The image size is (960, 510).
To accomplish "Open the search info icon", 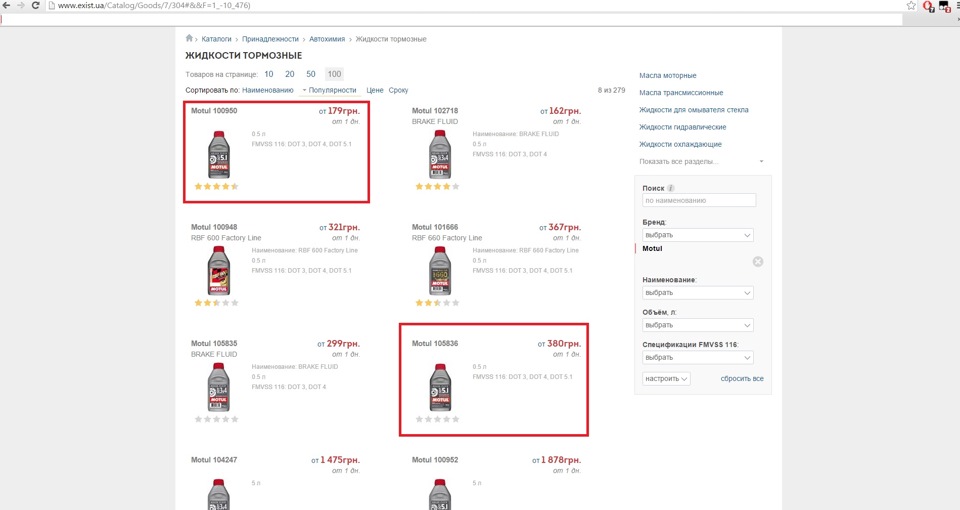I will (671, 188).
